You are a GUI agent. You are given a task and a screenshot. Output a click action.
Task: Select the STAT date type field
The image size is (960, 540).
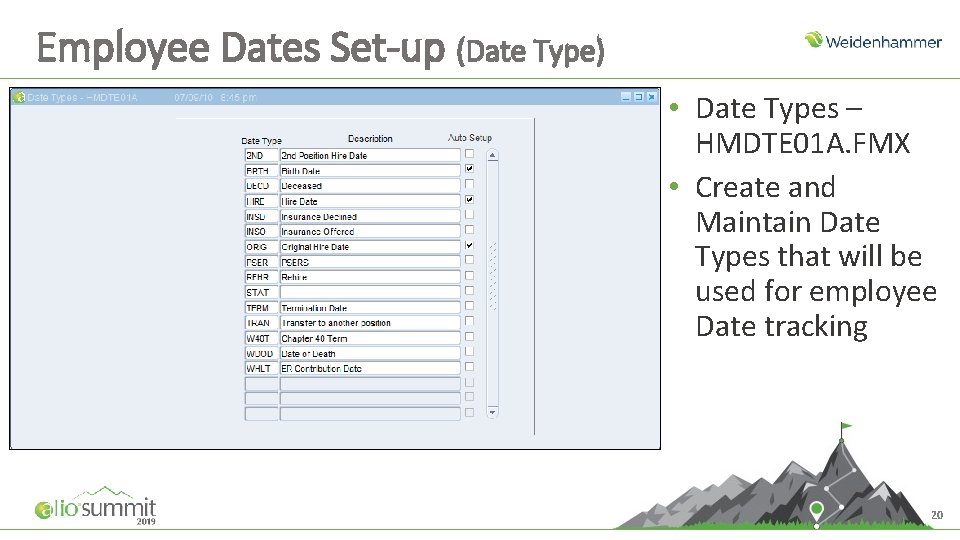[261, 292]
